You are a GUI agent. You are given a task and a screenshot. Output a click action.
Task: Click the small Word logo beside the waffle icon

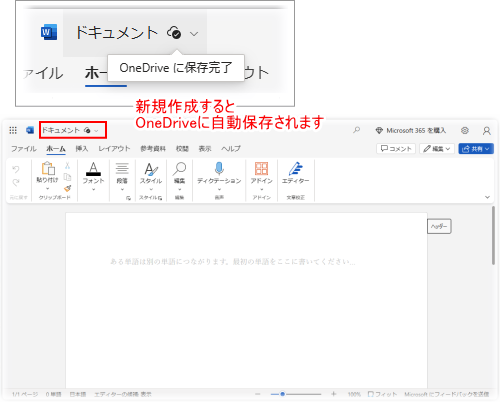(x=30, y=130)
